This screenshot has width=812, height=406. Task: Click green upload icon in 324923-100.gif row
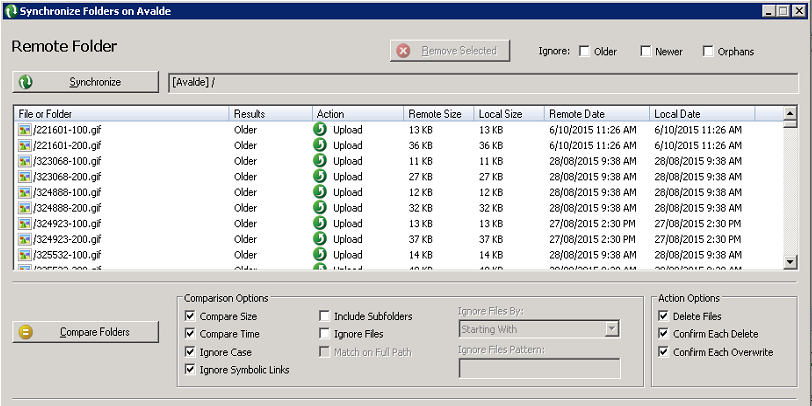(320, 223)
